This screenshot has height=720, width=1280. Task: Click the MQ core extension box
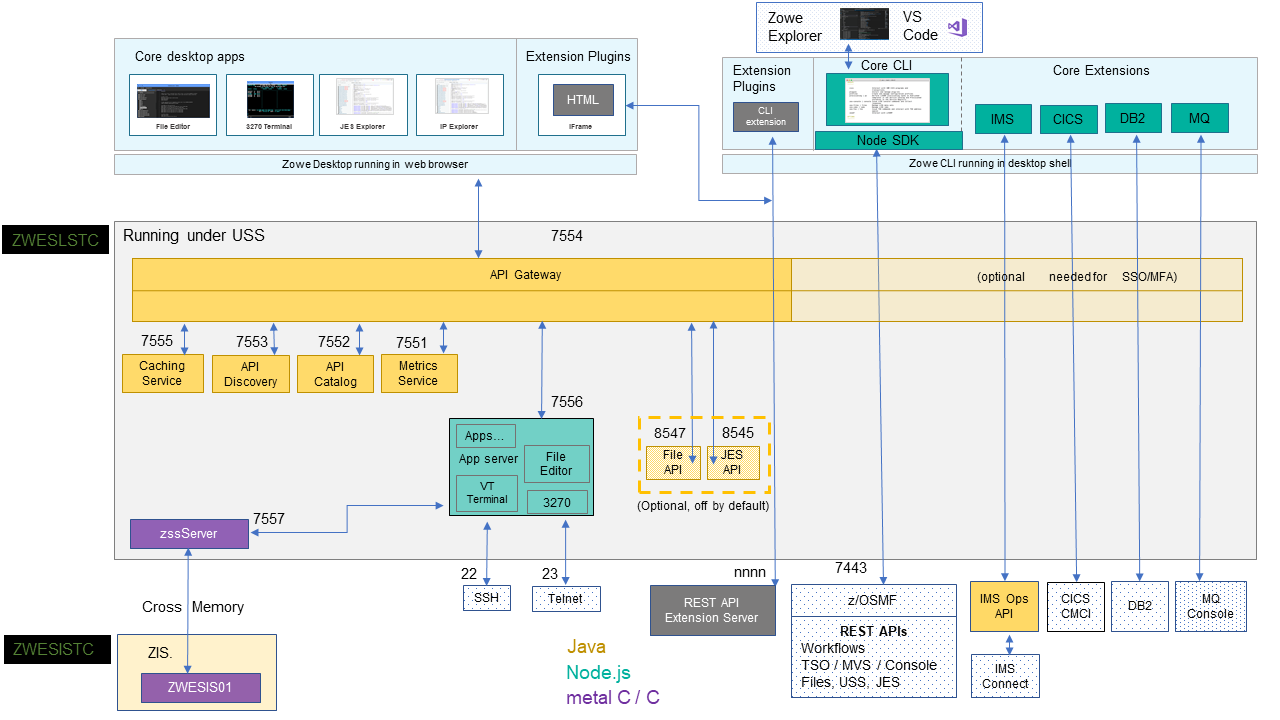tap(1199, 118)
